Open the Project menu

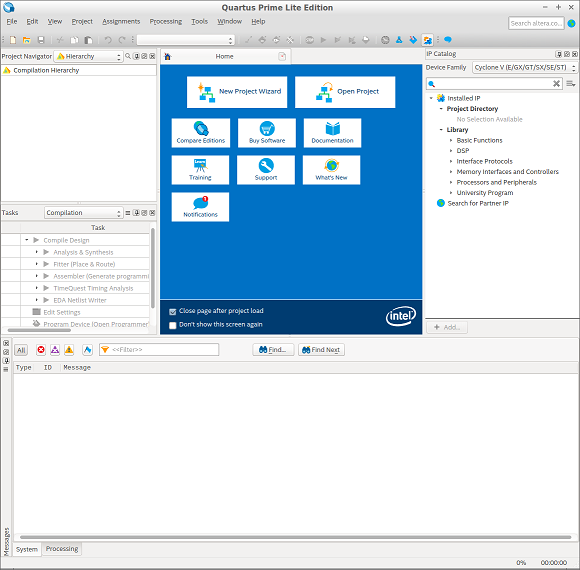pyautogui.click(x=82, y=21)
